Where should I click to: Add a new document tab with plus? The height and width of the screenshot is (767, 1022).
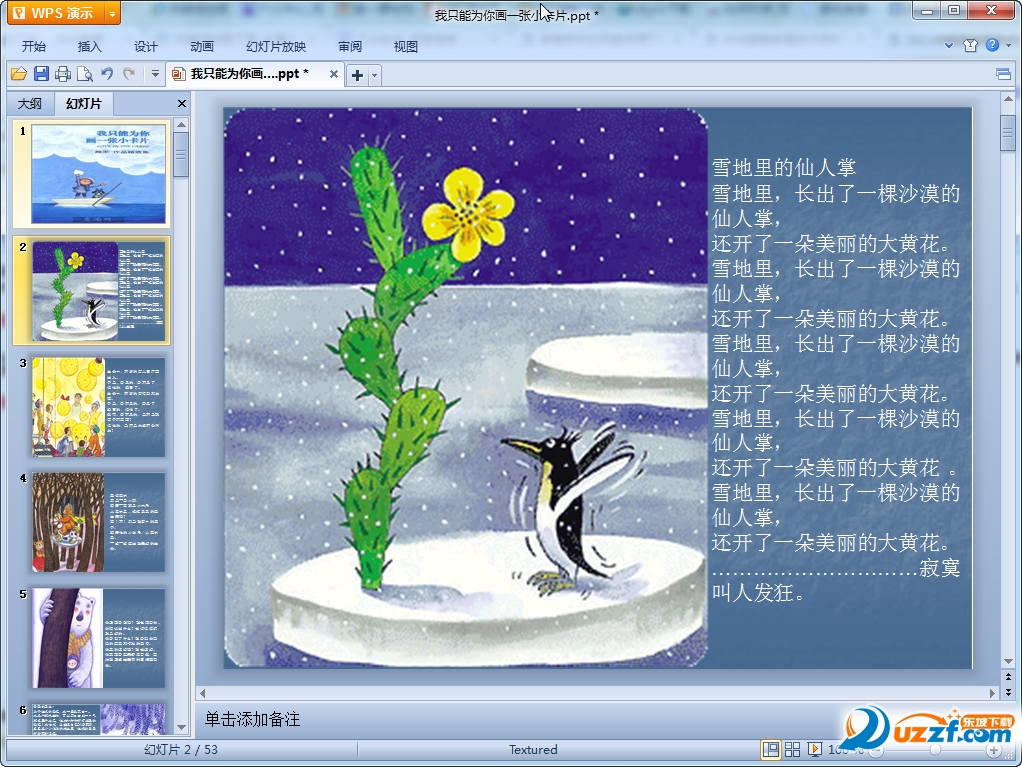pos(357,76)
